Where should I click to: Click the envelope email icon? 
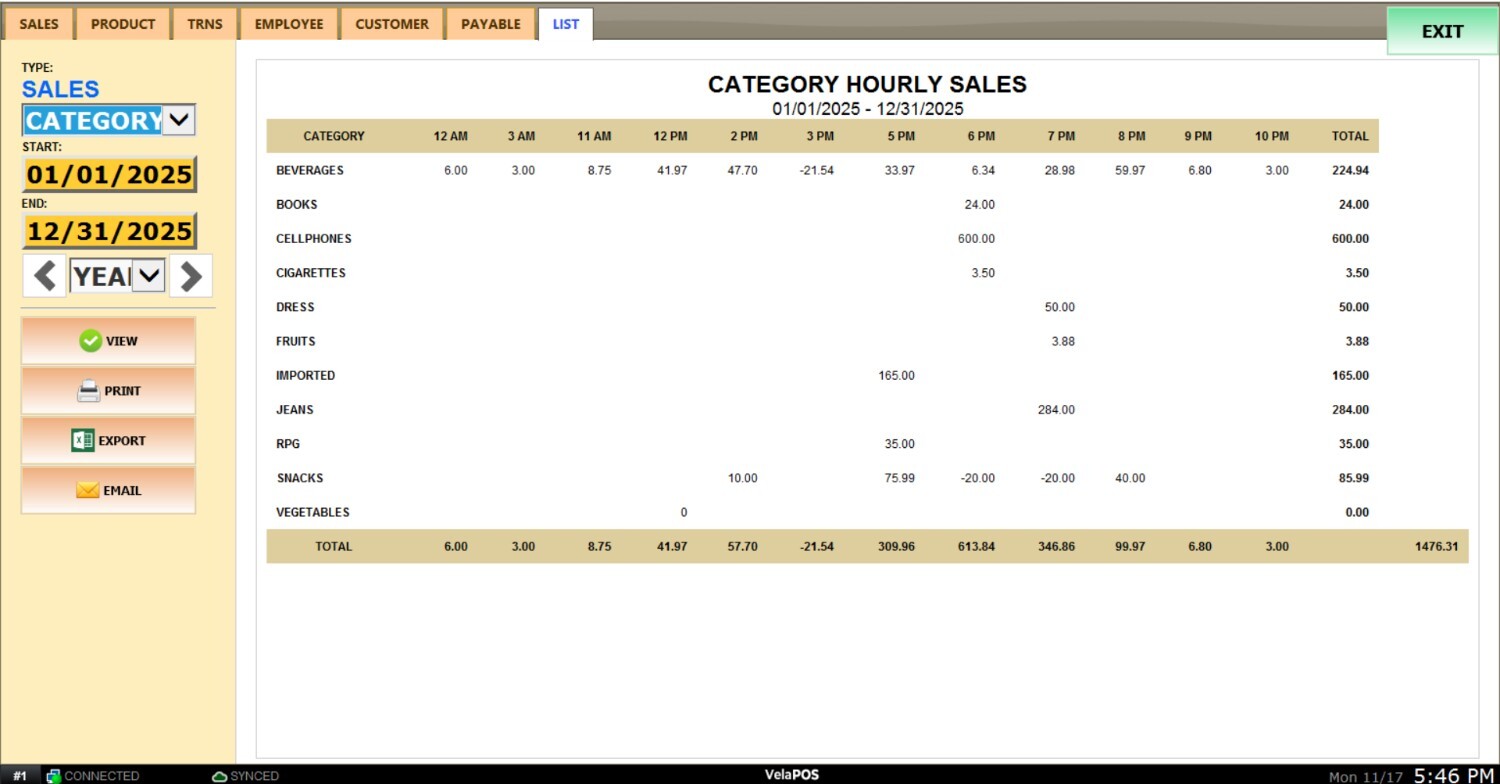tap(88, 490)
